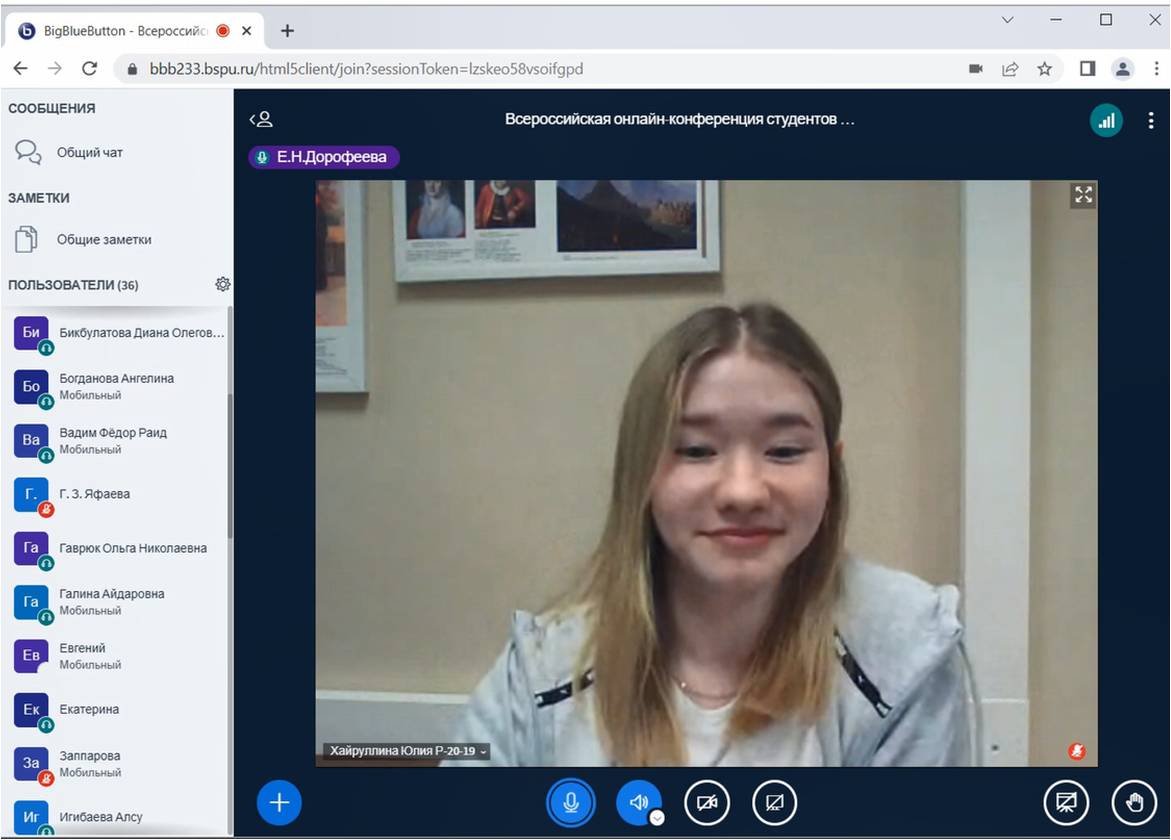1171x840 pixels.
Task: Toggle the microphone mute button
Action: click(571, 802)
